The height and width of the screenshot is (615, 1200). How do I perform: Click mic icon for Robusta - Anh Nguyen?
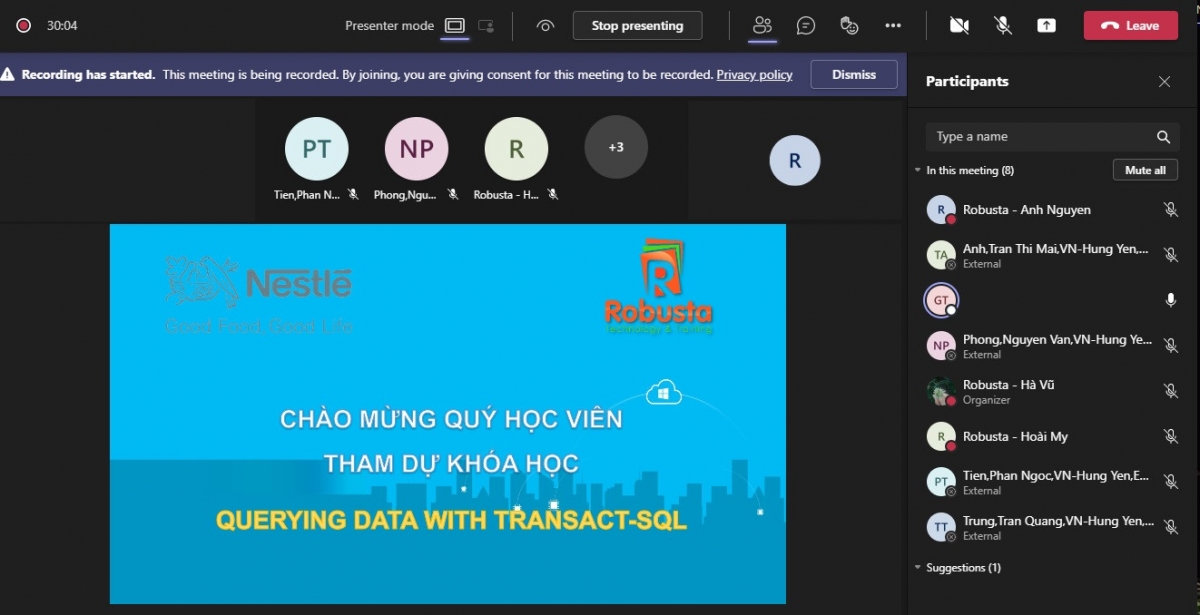point(1171,210)
